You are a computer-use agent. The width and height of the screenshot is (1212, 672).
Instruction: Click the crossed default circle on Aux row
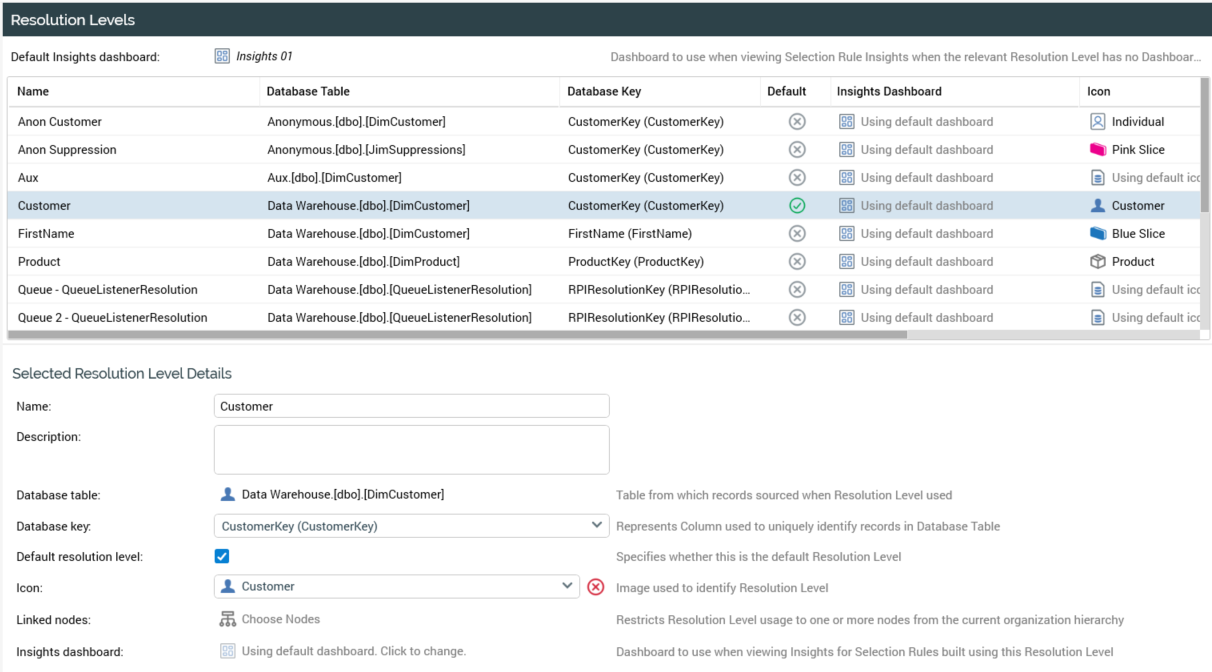797,177
